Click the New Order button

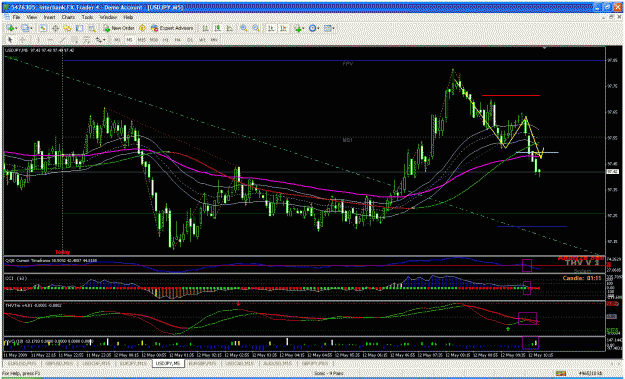point(119,28)
